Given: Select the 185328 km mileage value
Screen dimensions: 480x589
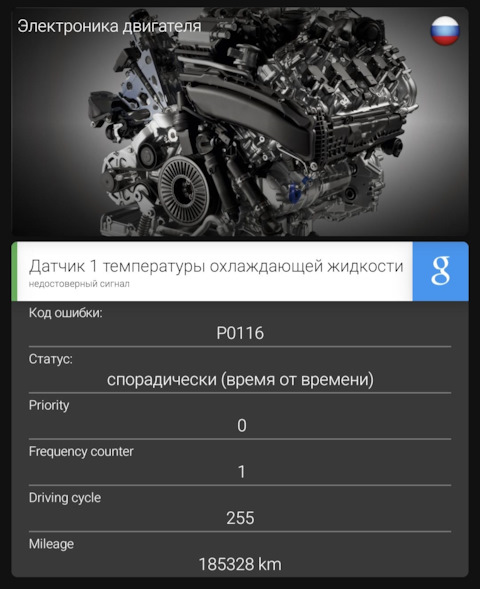Looking at the screenshot, I should (x=240, y=564).
